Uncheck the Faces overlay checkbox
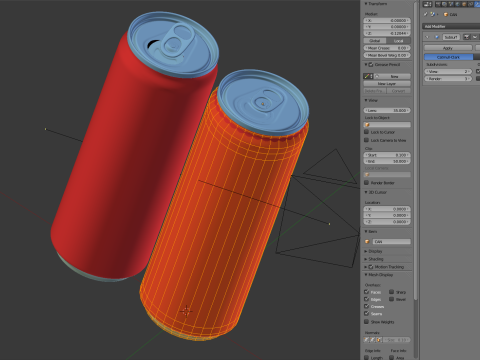Screen dimensions: 480x360 (367, 292)
